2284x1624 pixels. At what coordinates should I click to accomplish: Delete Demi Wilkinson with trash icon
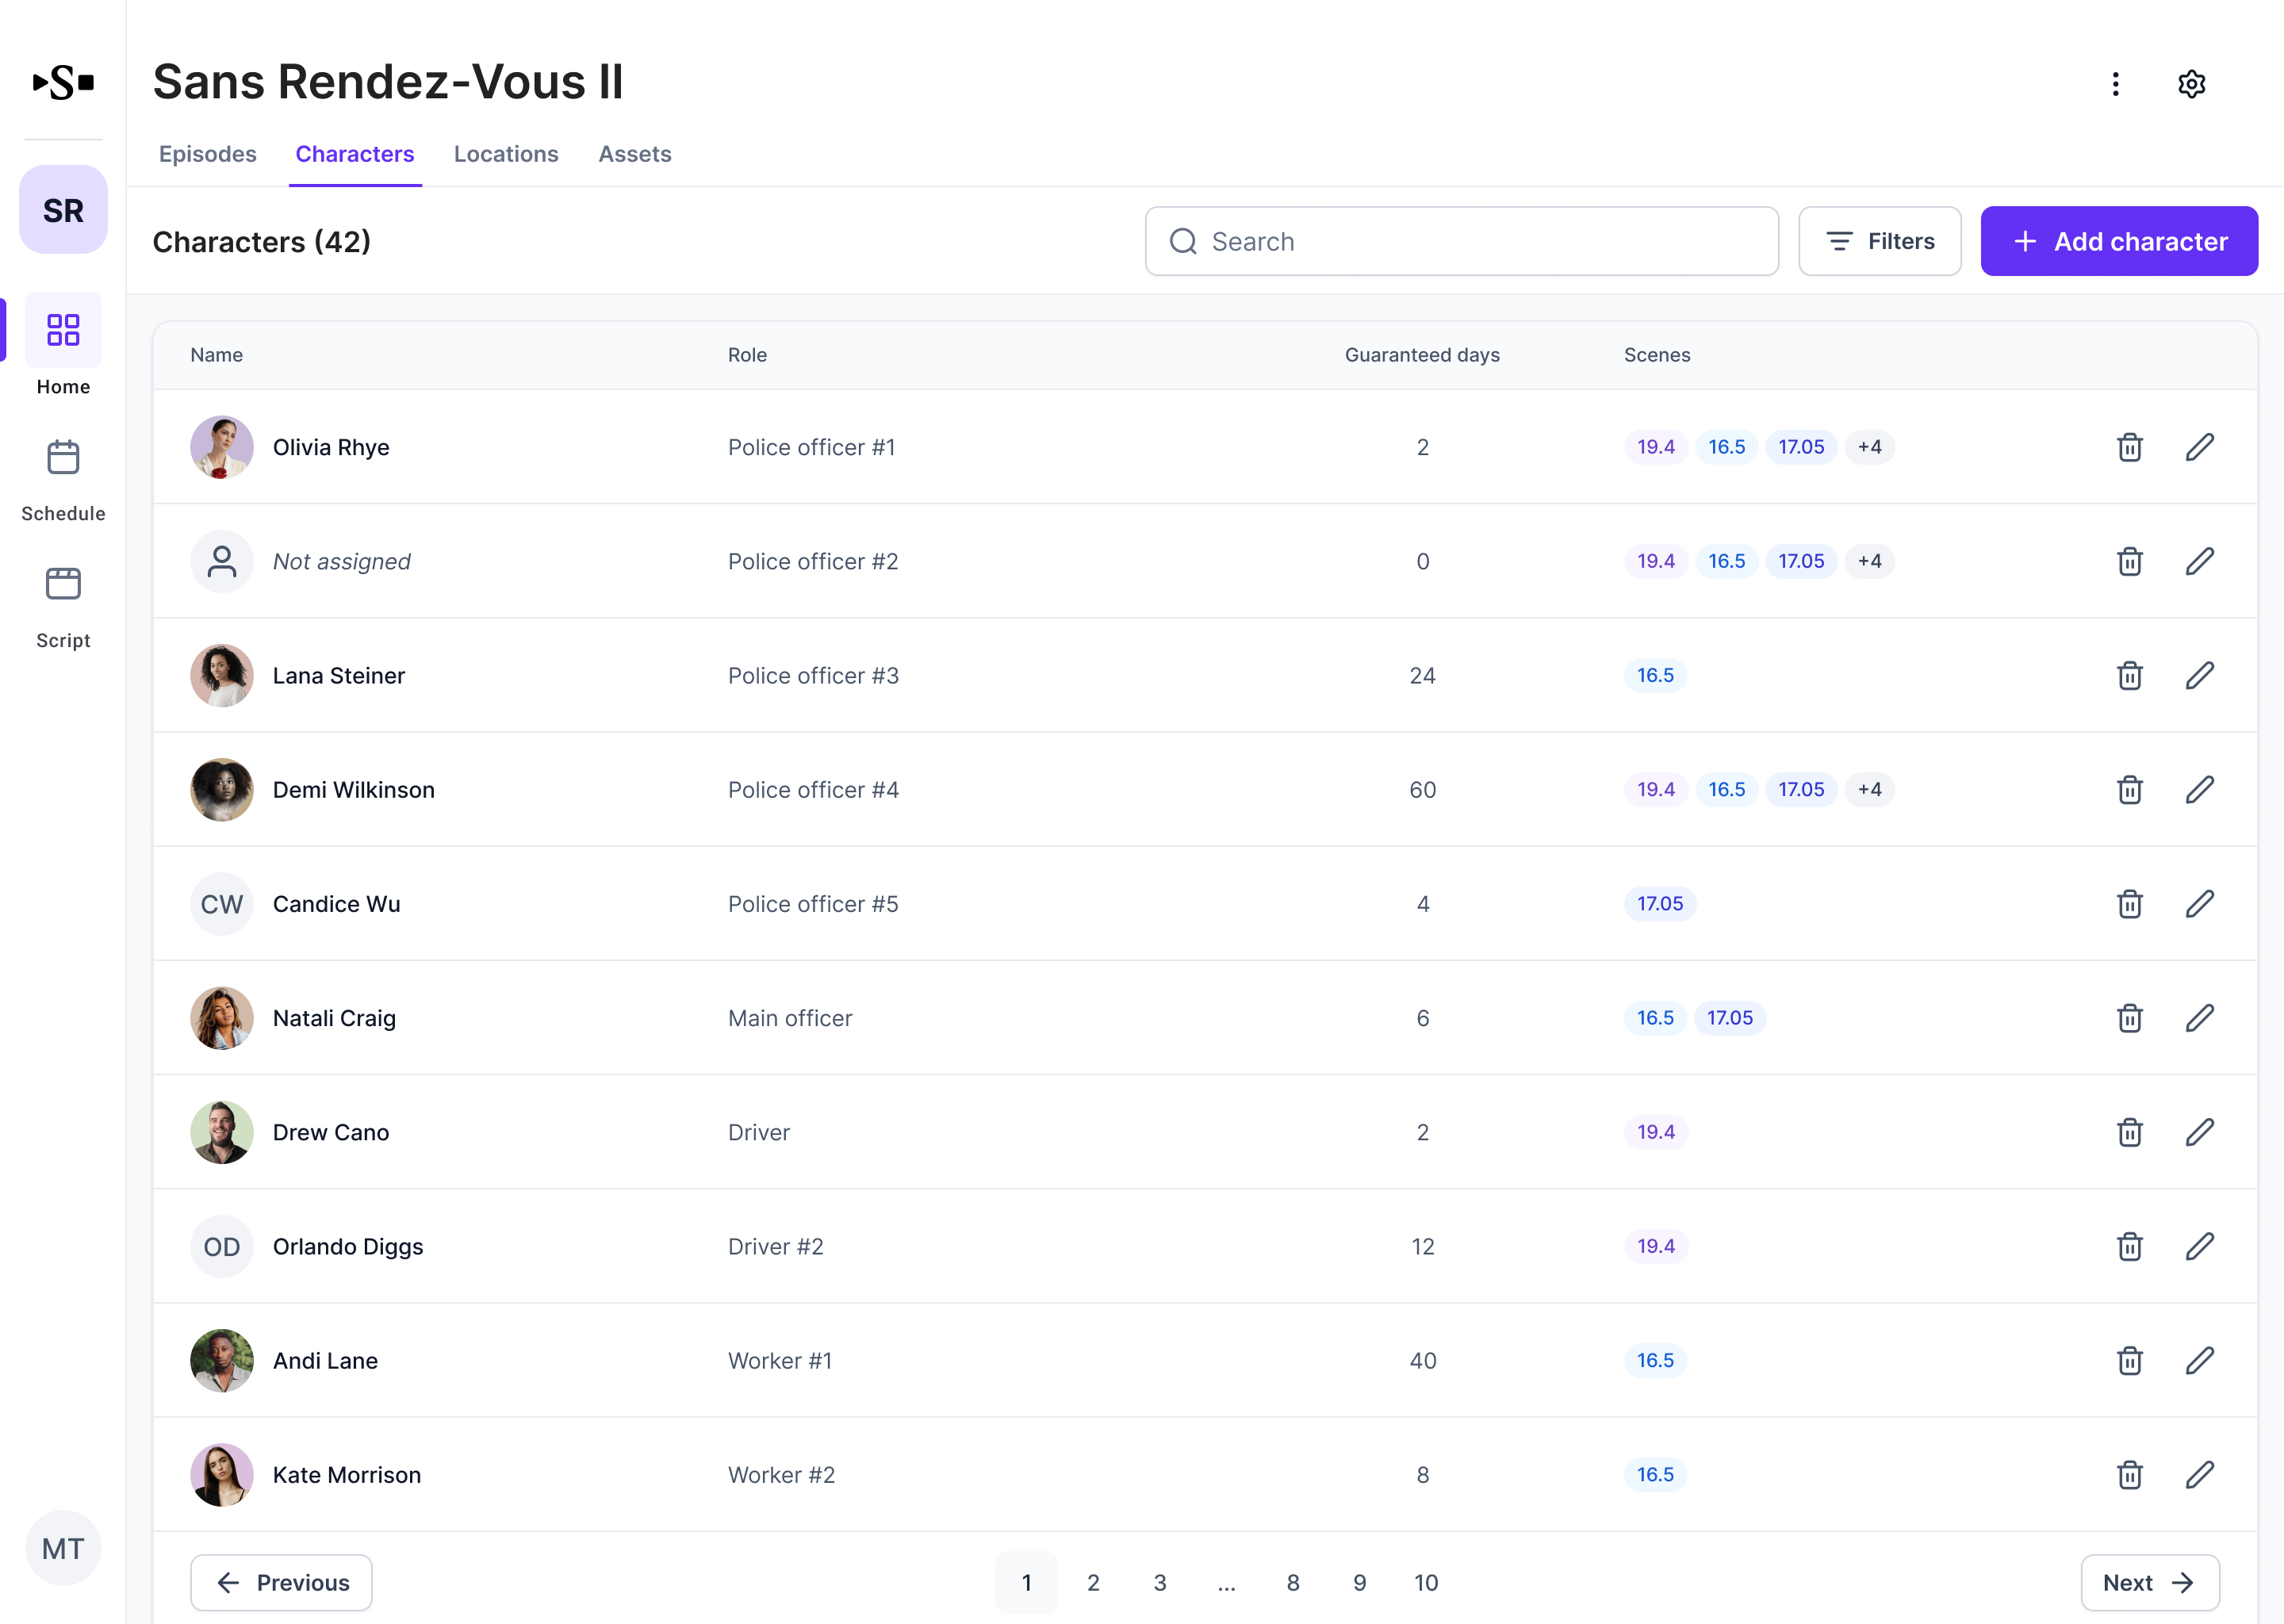[2130, 790]
